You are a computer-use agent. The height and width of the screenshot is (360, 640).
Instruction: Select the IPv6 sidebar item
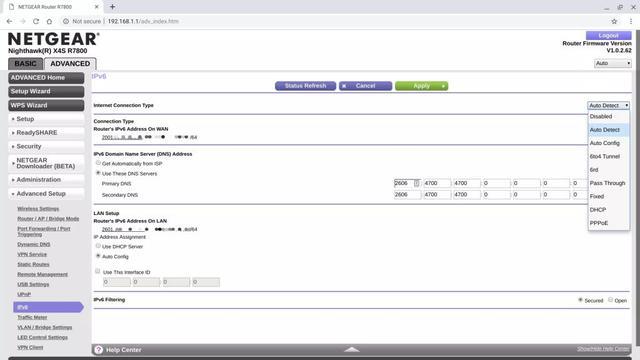tap(48, 307)
